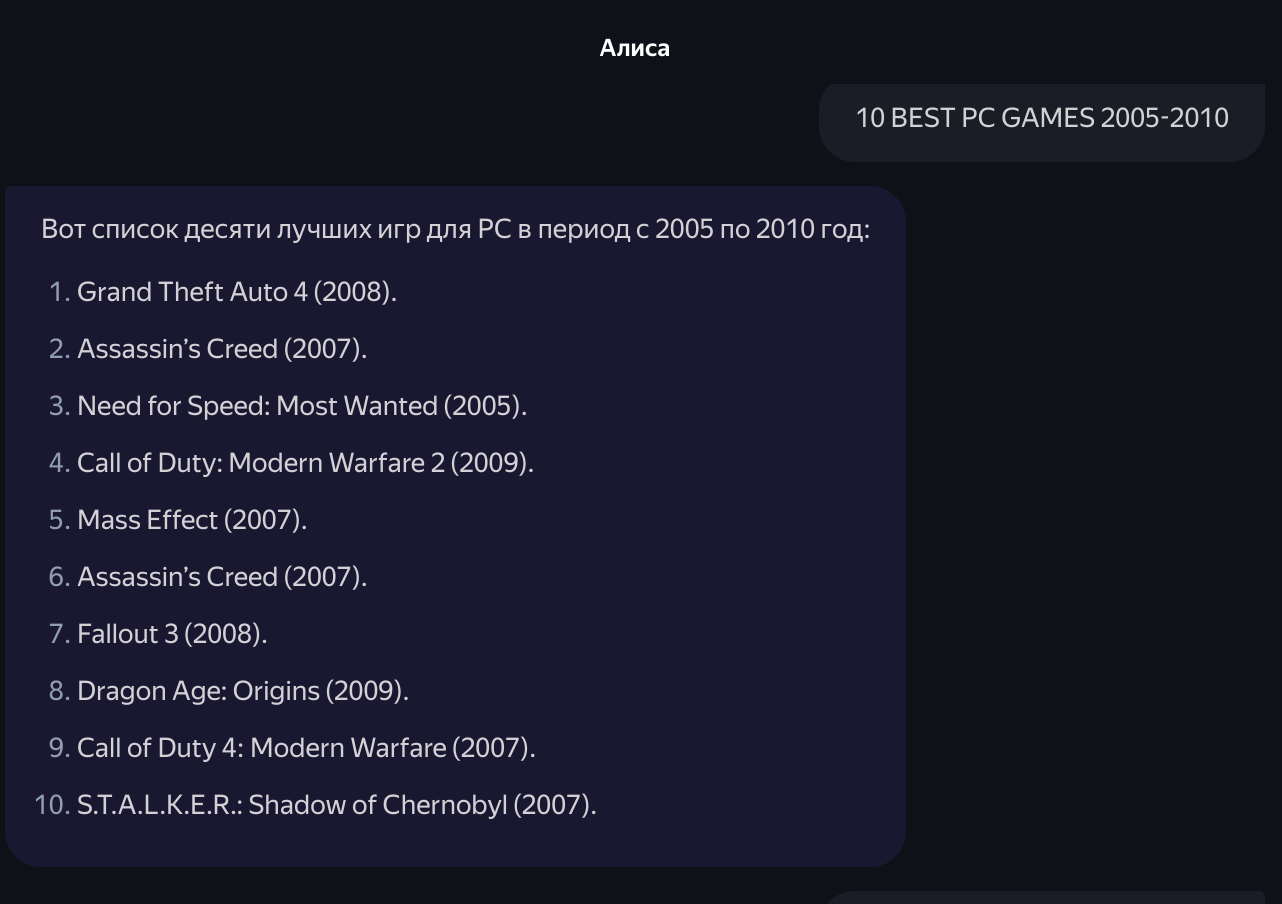Click the list number "8." marker
This screenshot has width=1282, height=904.
coord(60,691)
